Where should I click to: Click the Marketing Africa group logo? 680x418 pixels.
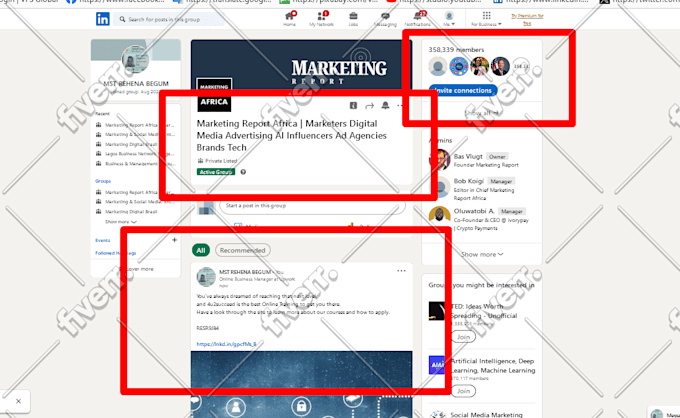(214, 95)
